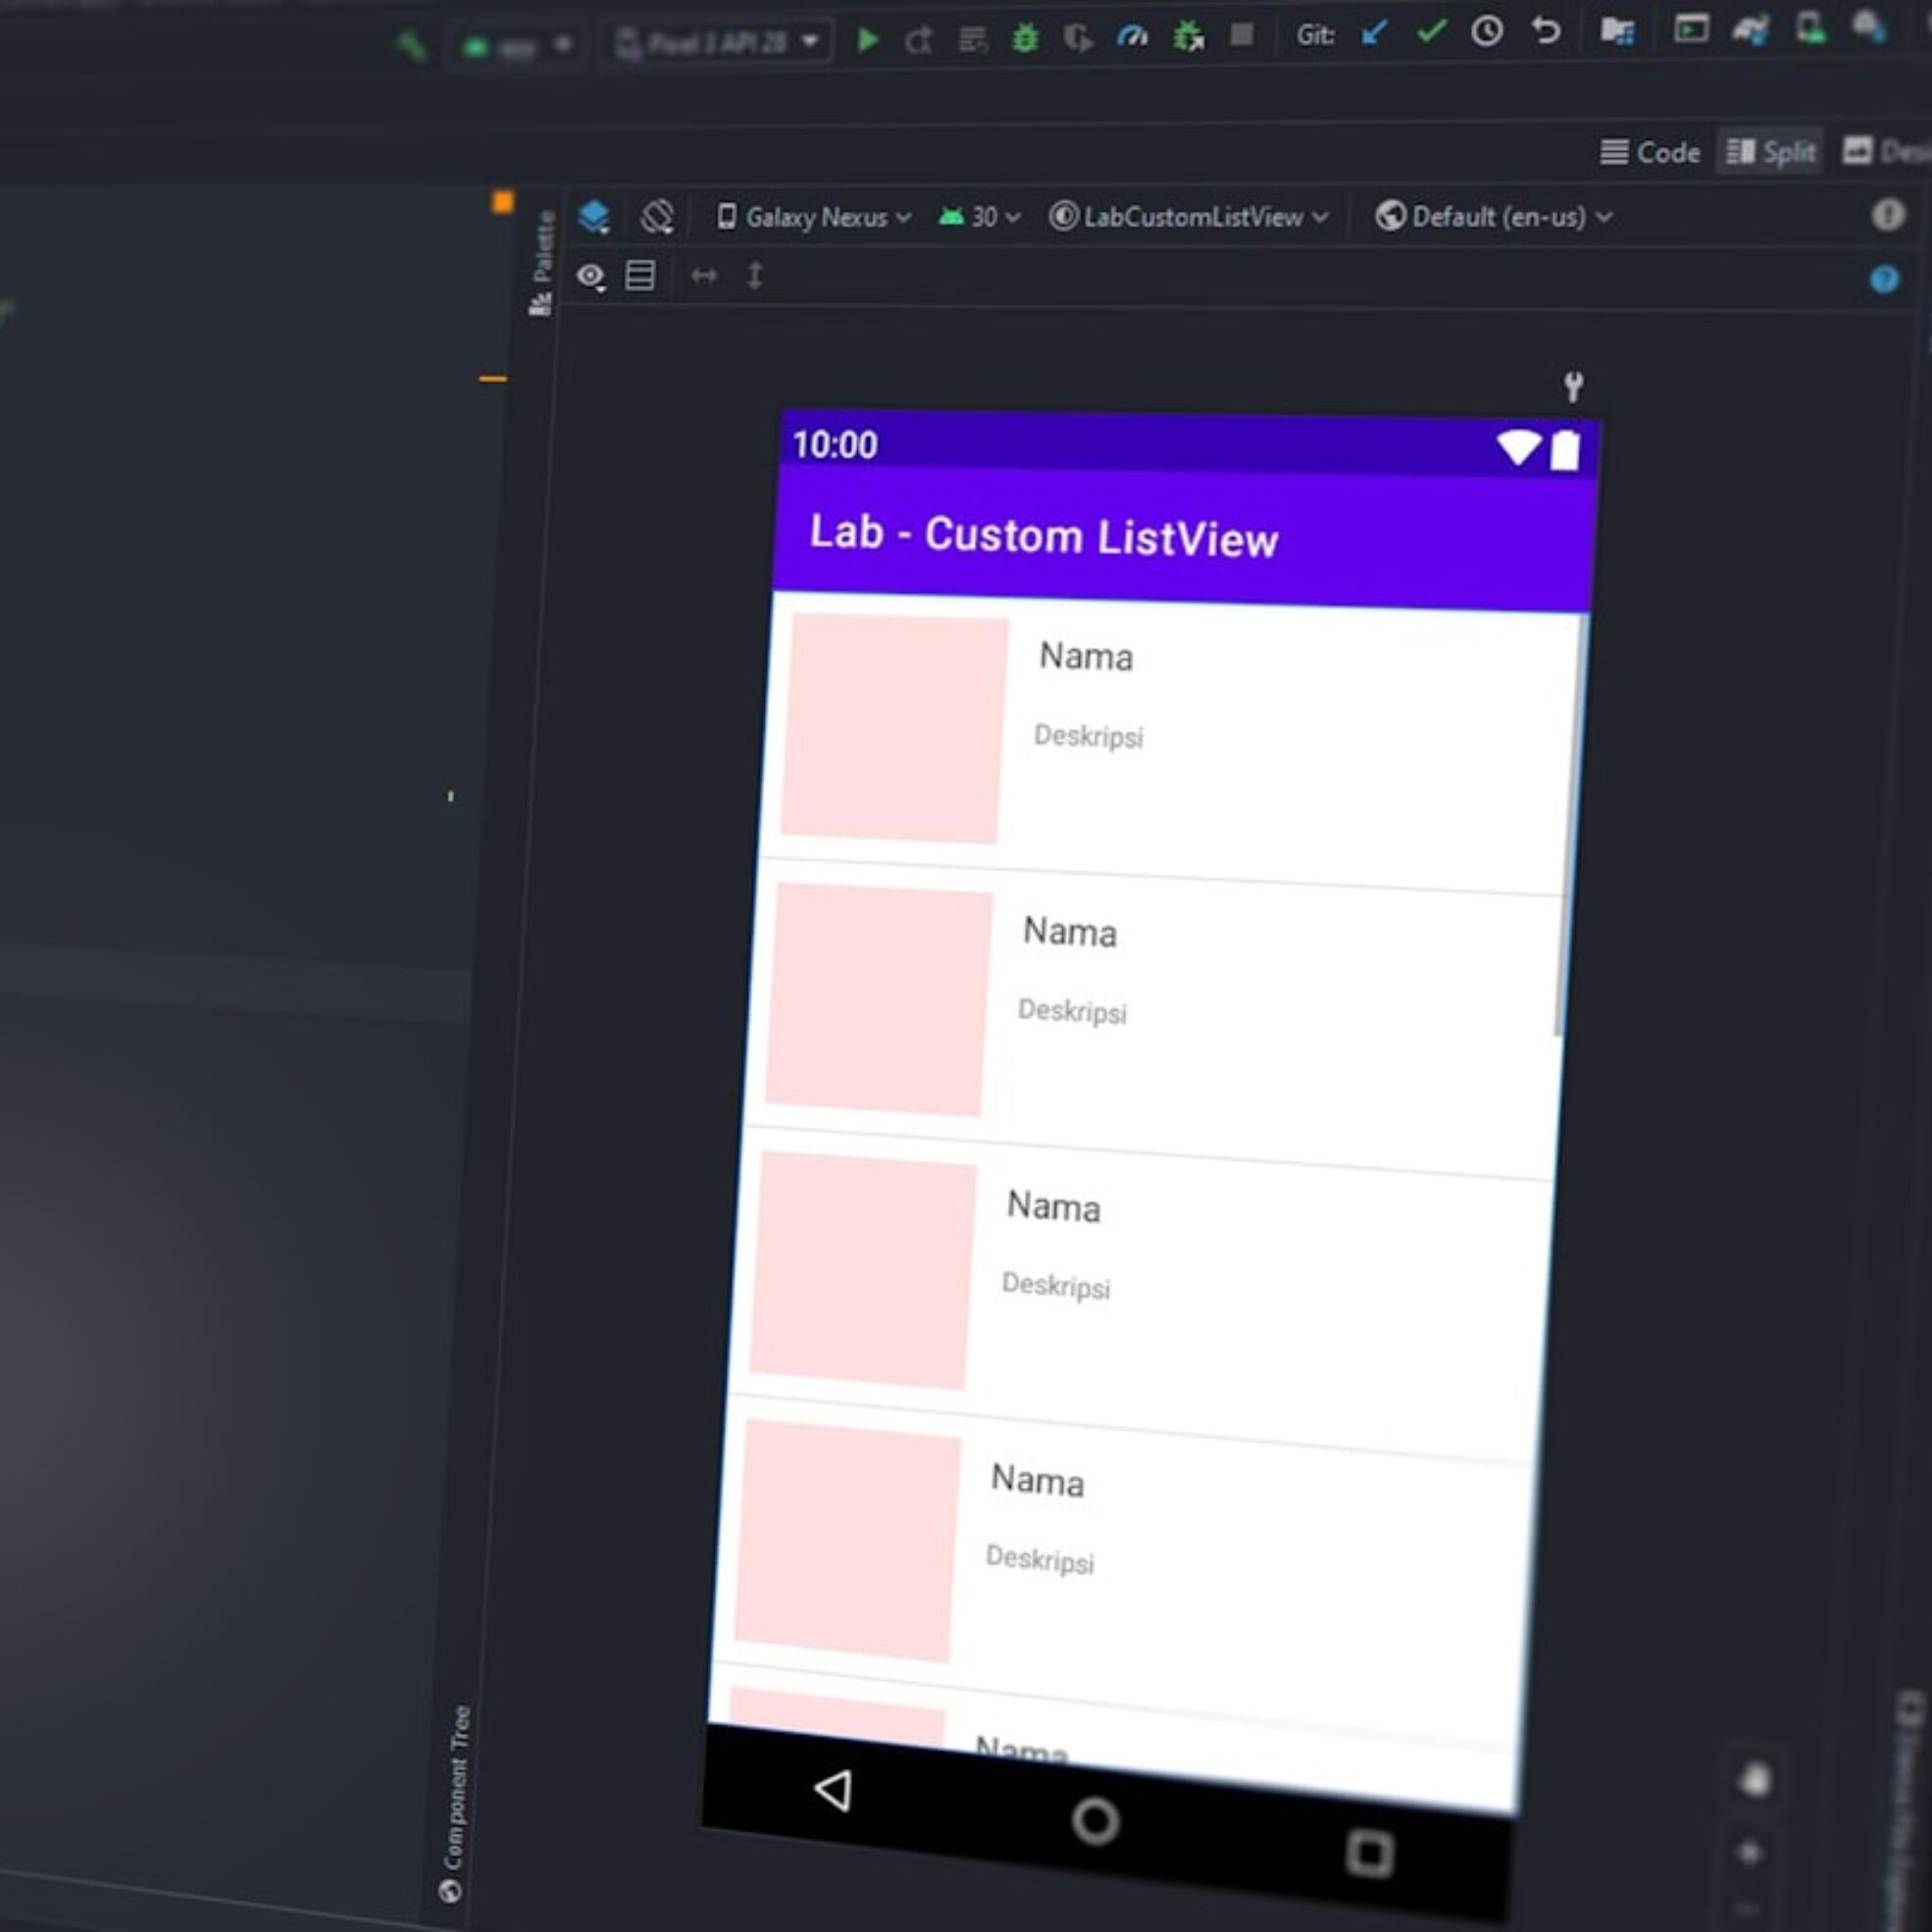
Task: Open the Palette side panel tab
Action: coord(542,262)
